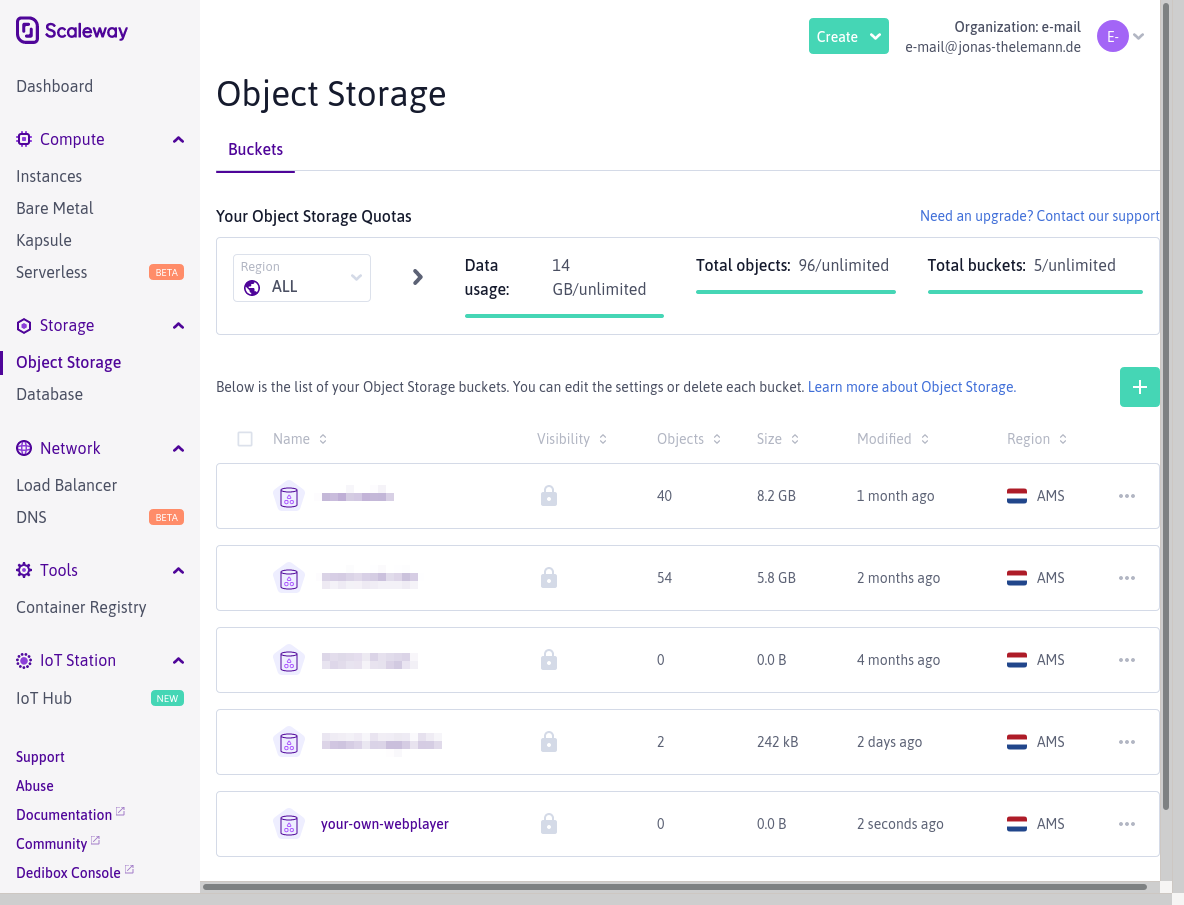Open the your-own-webplayer bucket link
1184x905 pixels.
(384, 823)
